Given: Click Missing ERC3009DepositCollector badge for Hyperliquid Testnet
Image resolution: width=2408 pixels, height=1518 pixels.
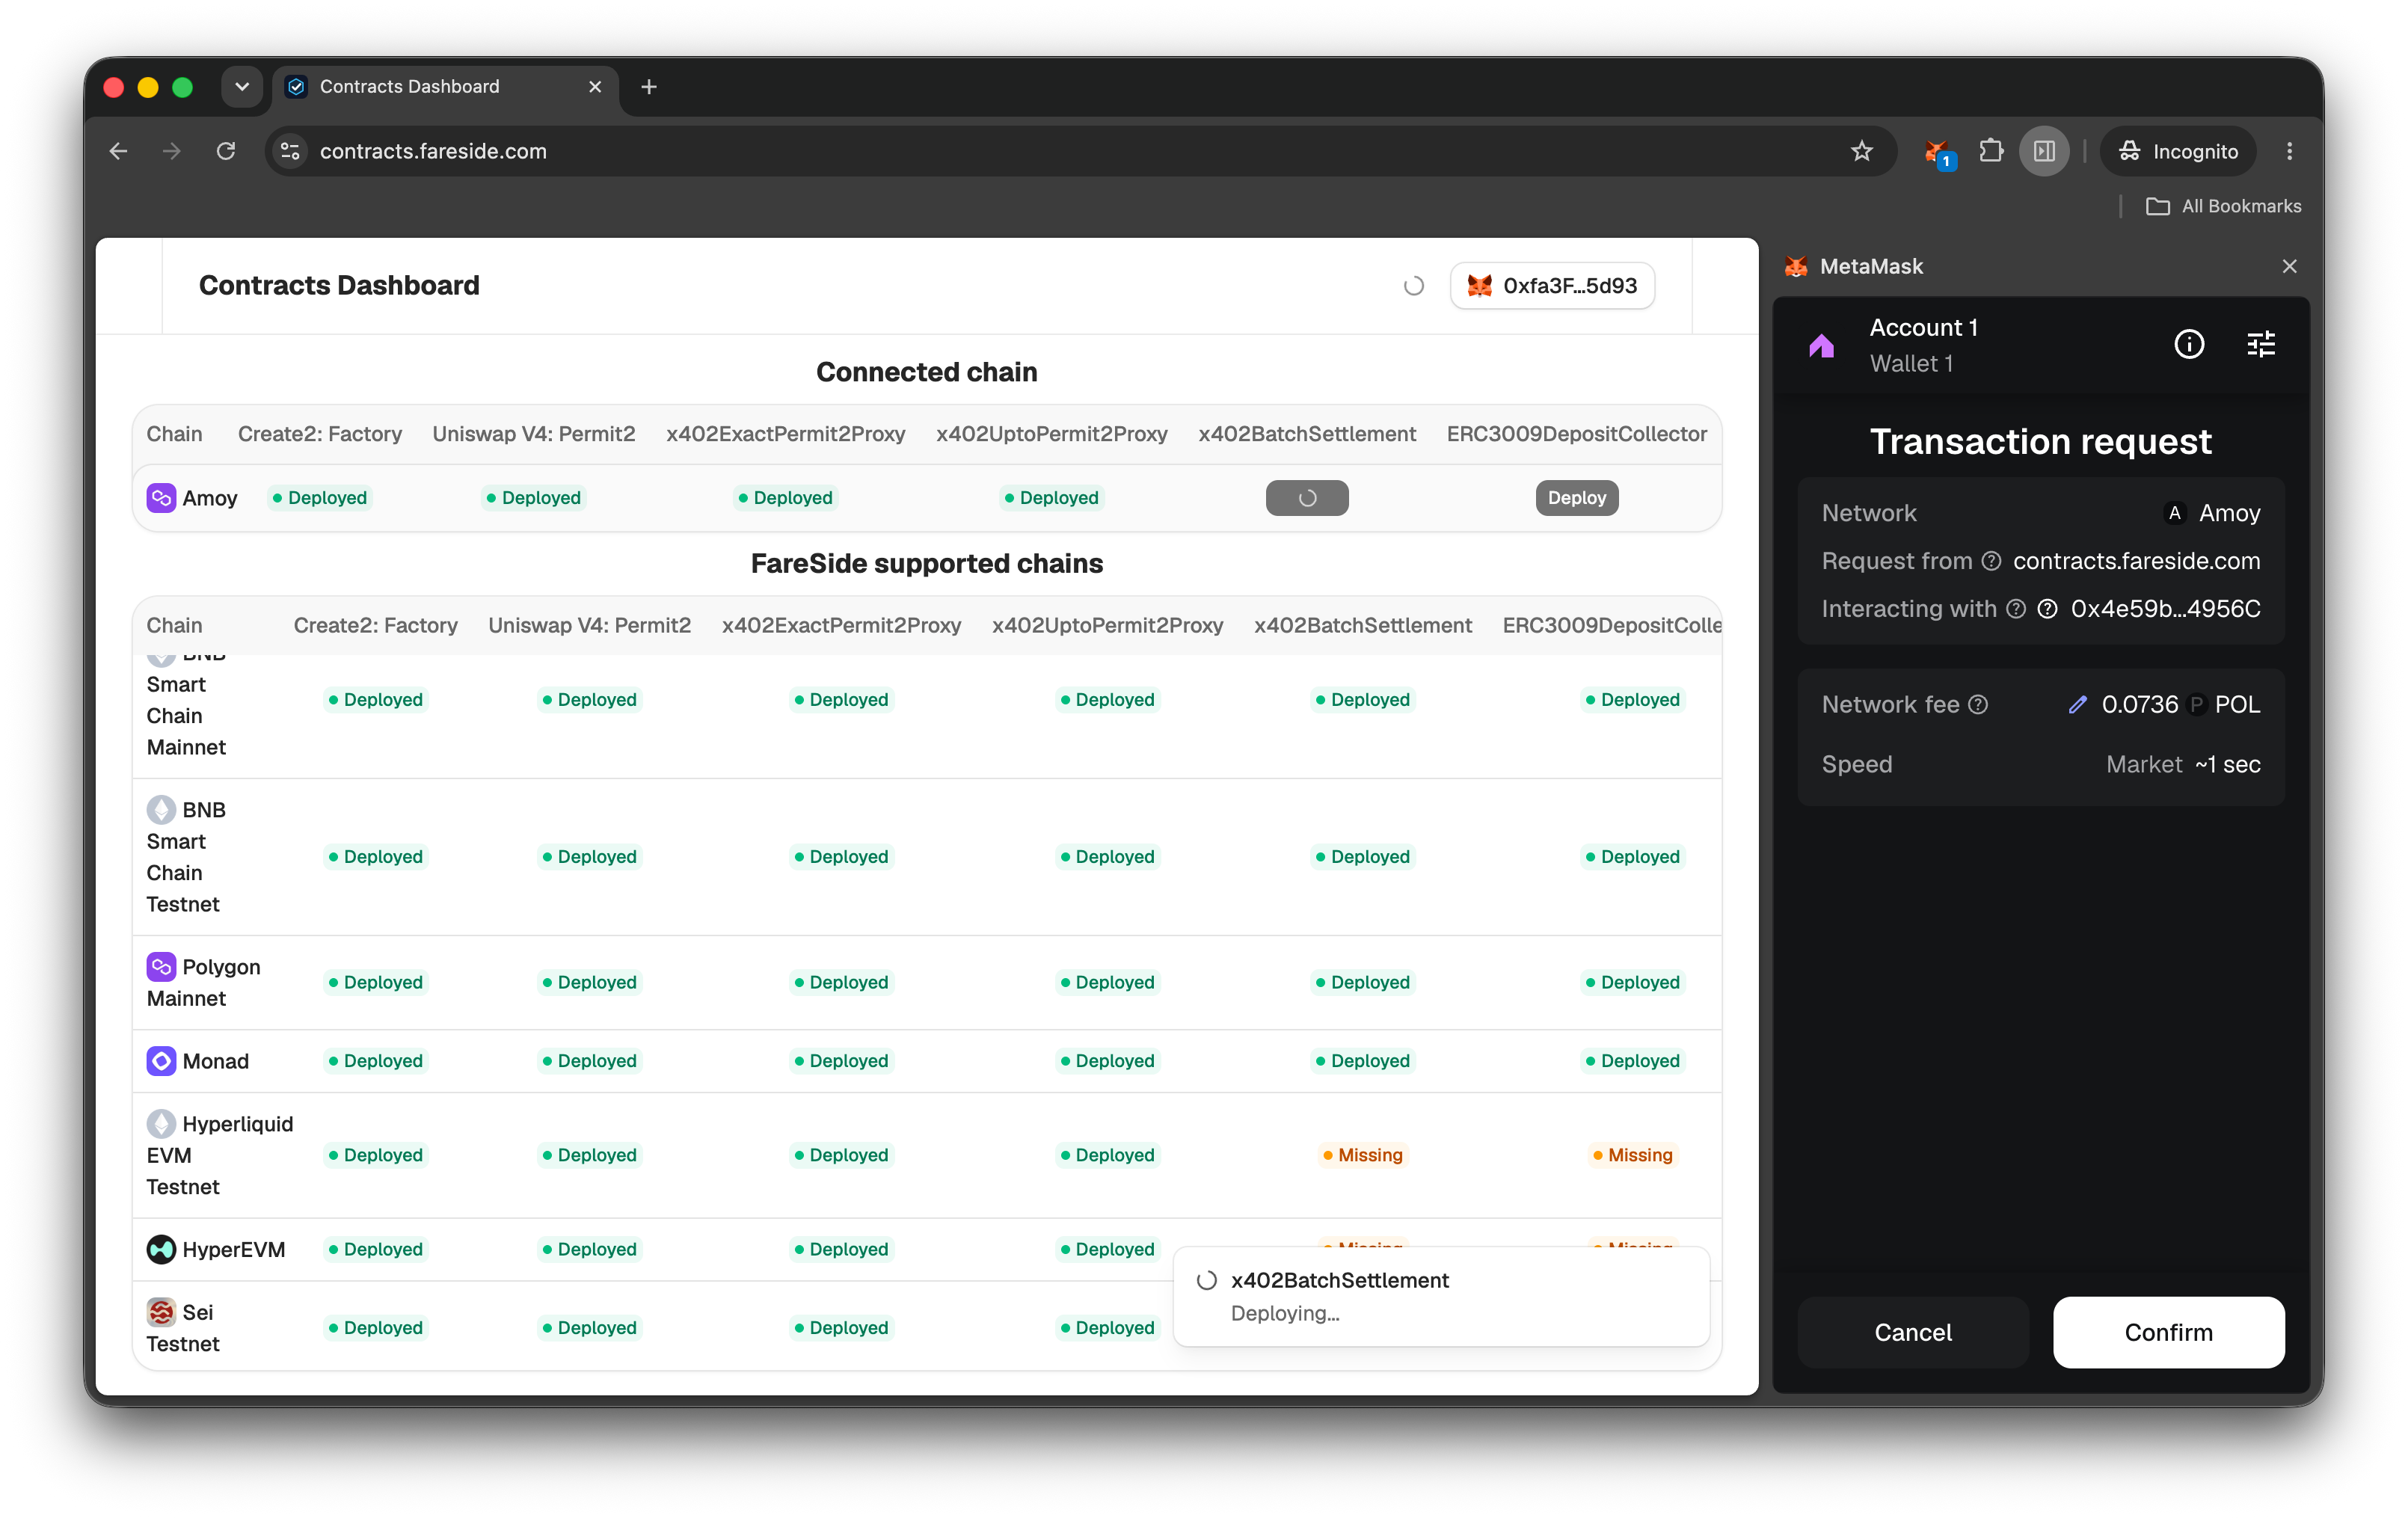Looking at the screenshot, I should coord(1632,1155).
